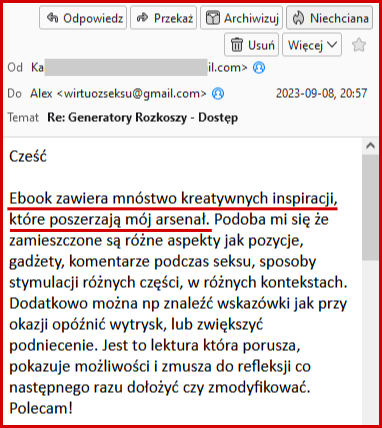The width and height of the screenshot is (382, 428).
Task: Click the greeting text Cześć
Action: click(28, 156)
